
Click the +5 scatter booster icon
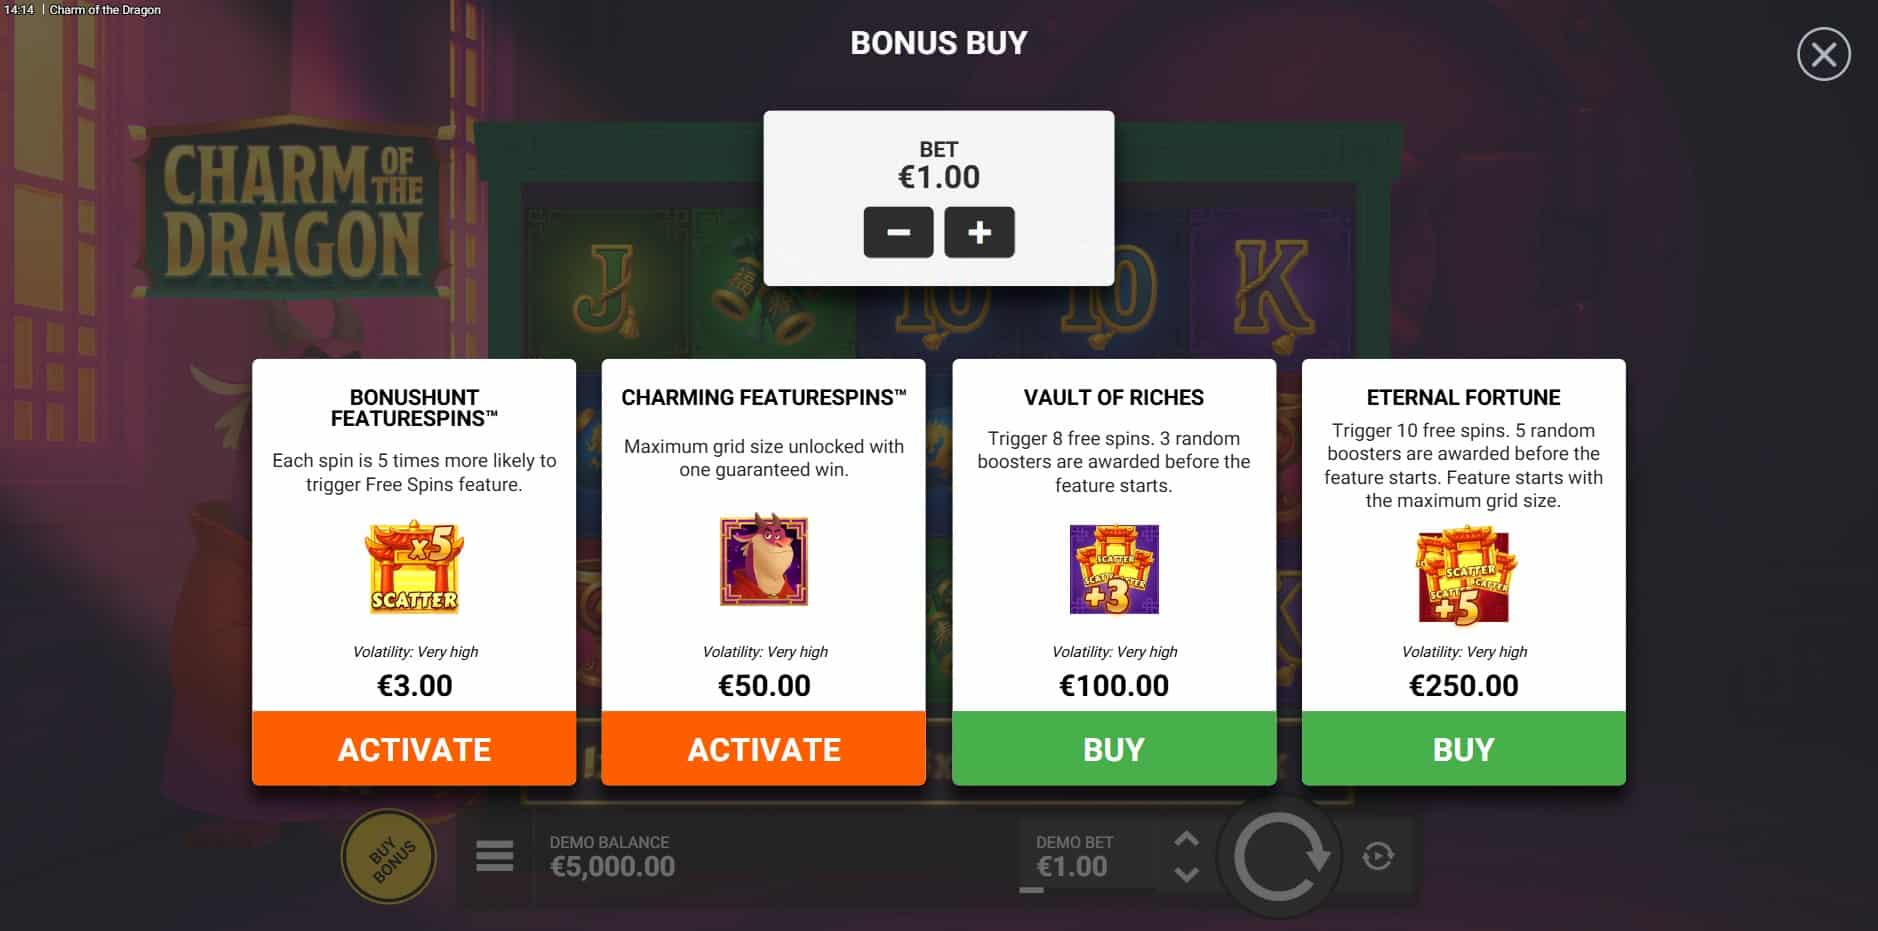point(1465,576)
